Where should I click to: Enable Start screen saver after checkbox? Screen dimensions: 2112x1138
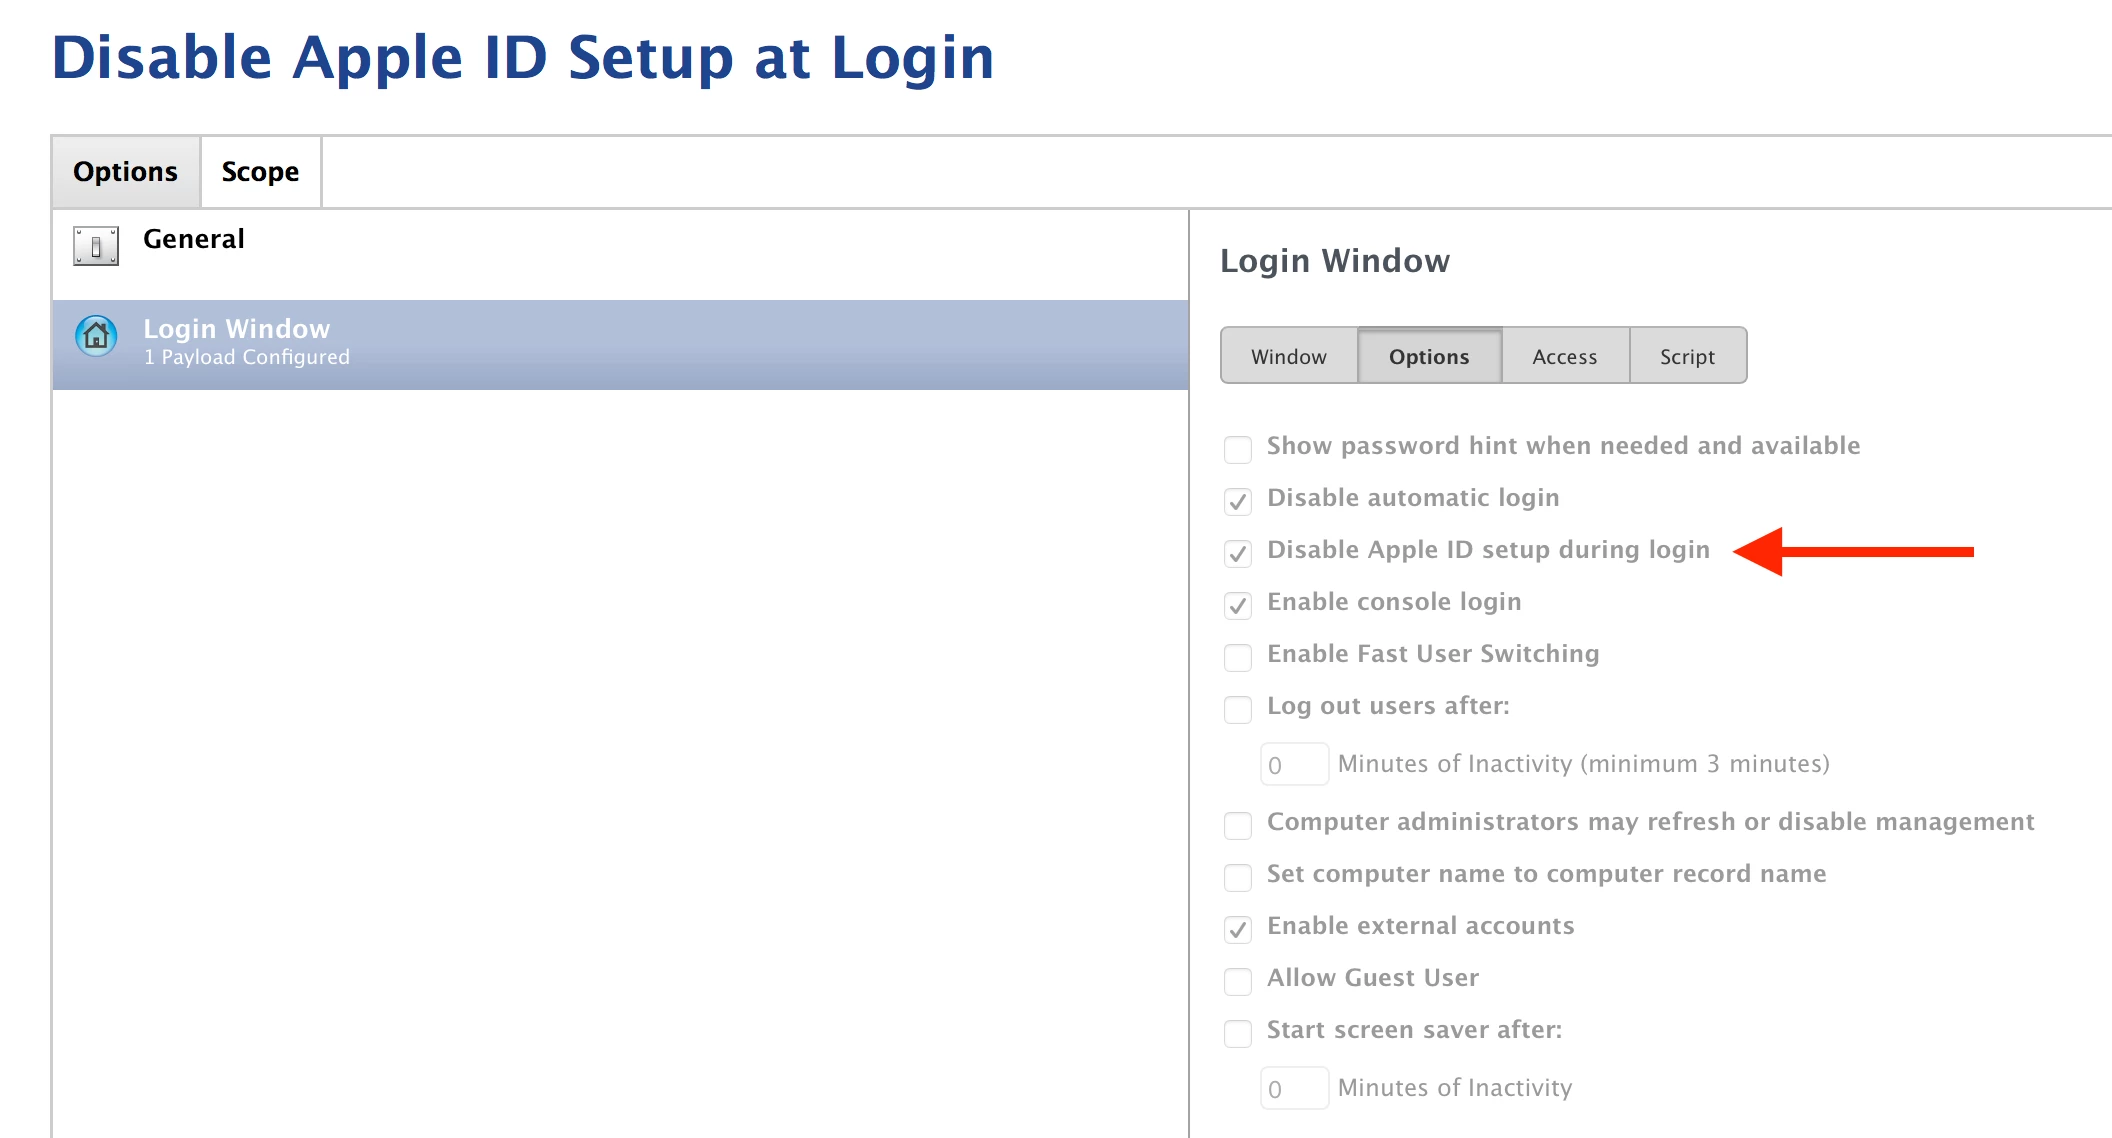[1238, 1033]
